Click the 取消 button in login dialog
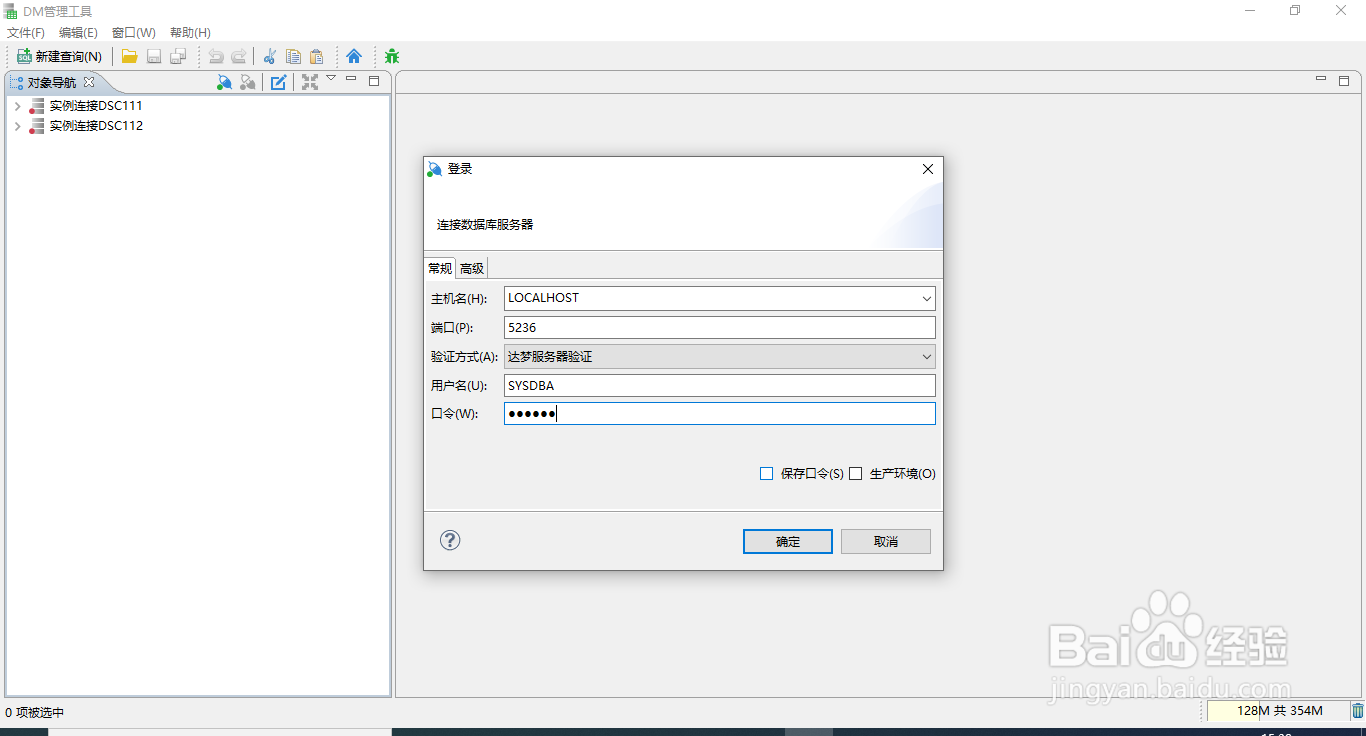The height and width of the screenshot is (736, 1366). point(886,541)
